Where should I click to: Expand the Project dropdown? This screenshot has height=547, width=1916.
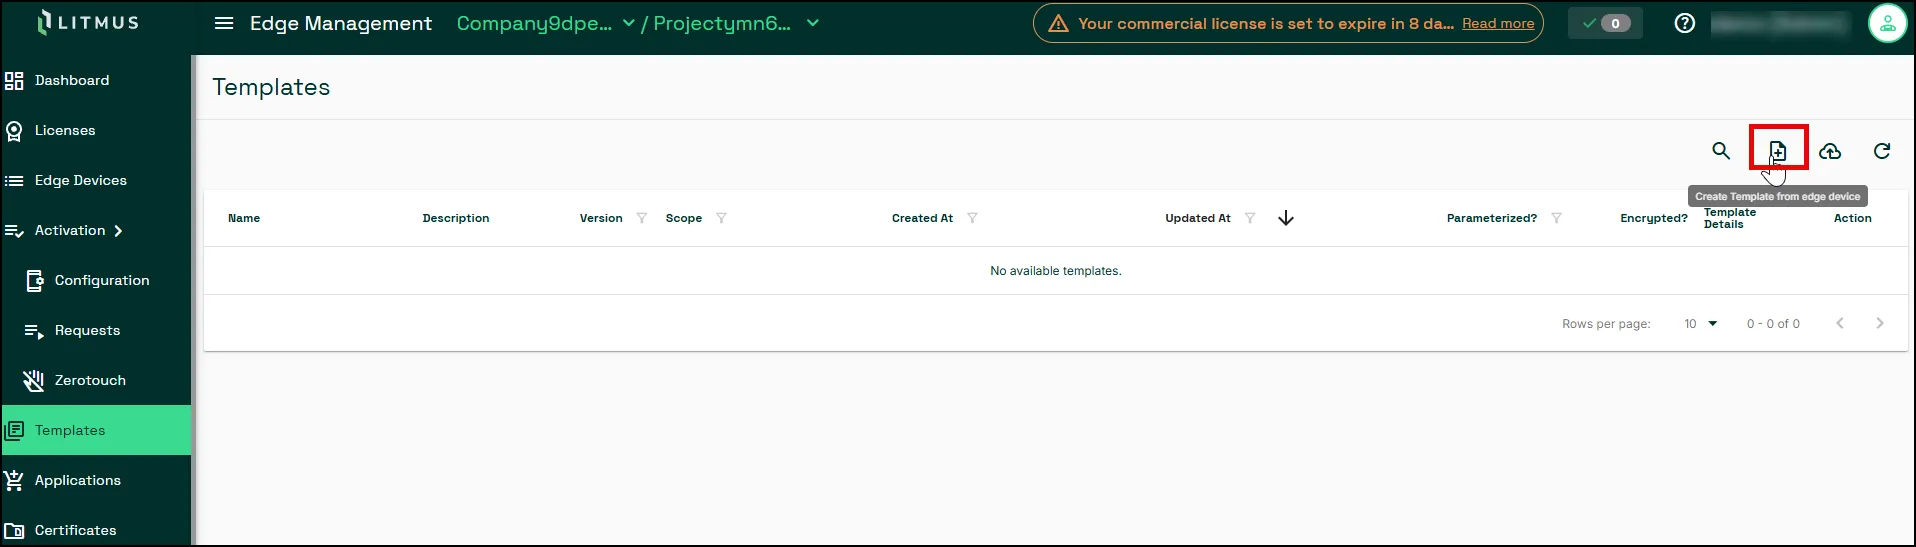coord(813,23)
